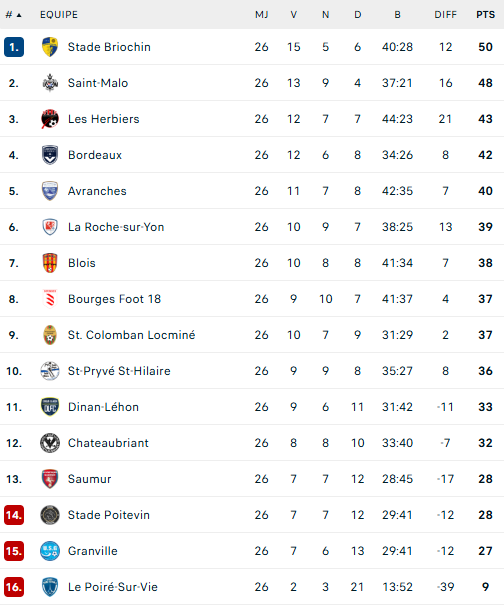This screenshot has width=504, height=607.
Task: Click the EQUIPE column header
Action: click(59, 15)
